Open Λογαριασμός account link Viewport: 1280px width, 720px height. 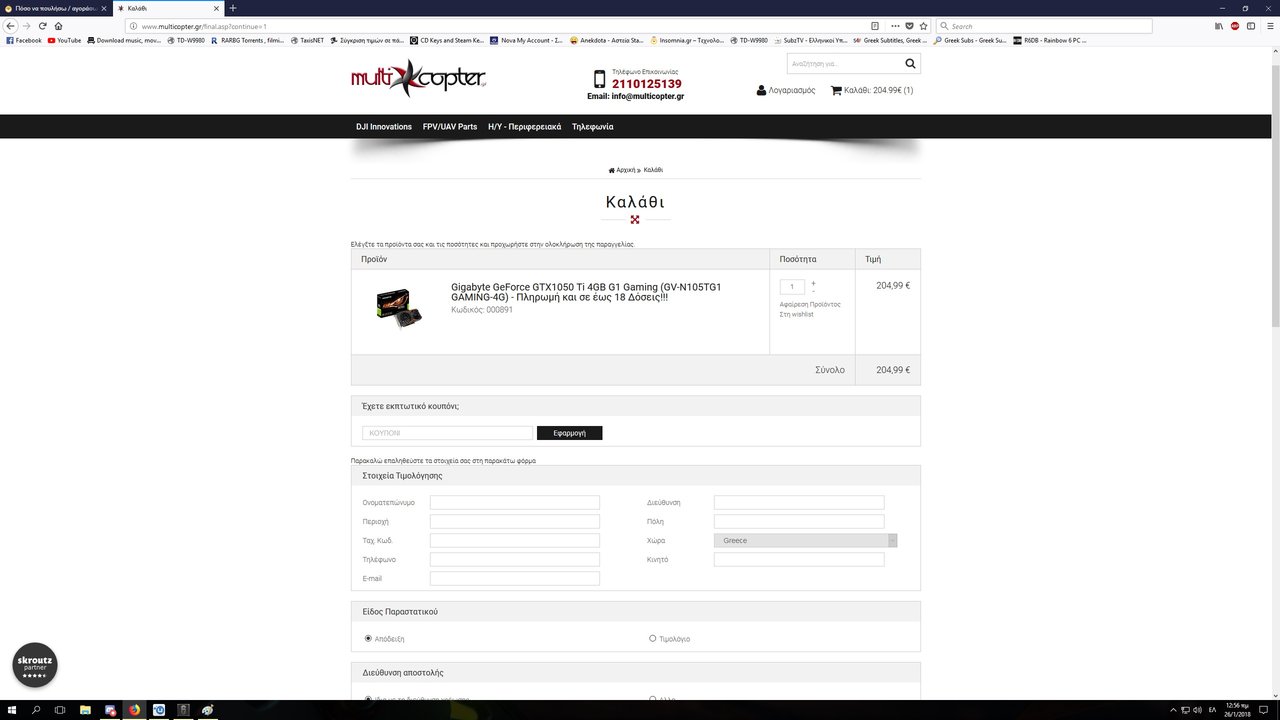[x=792, y=90]
